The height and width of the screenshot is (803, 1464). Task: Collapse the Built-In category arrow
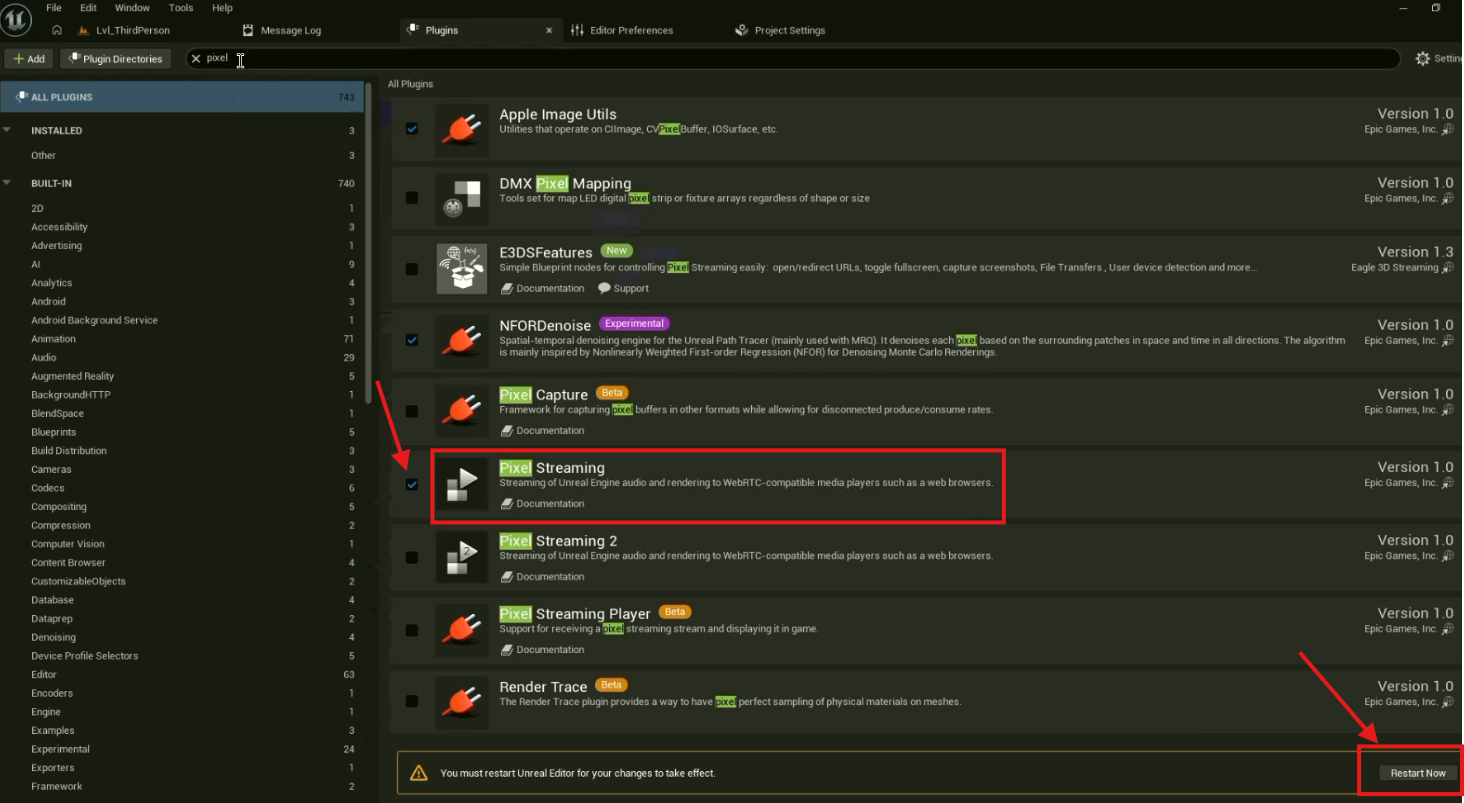pyautogui.click(x=8, y=183)
